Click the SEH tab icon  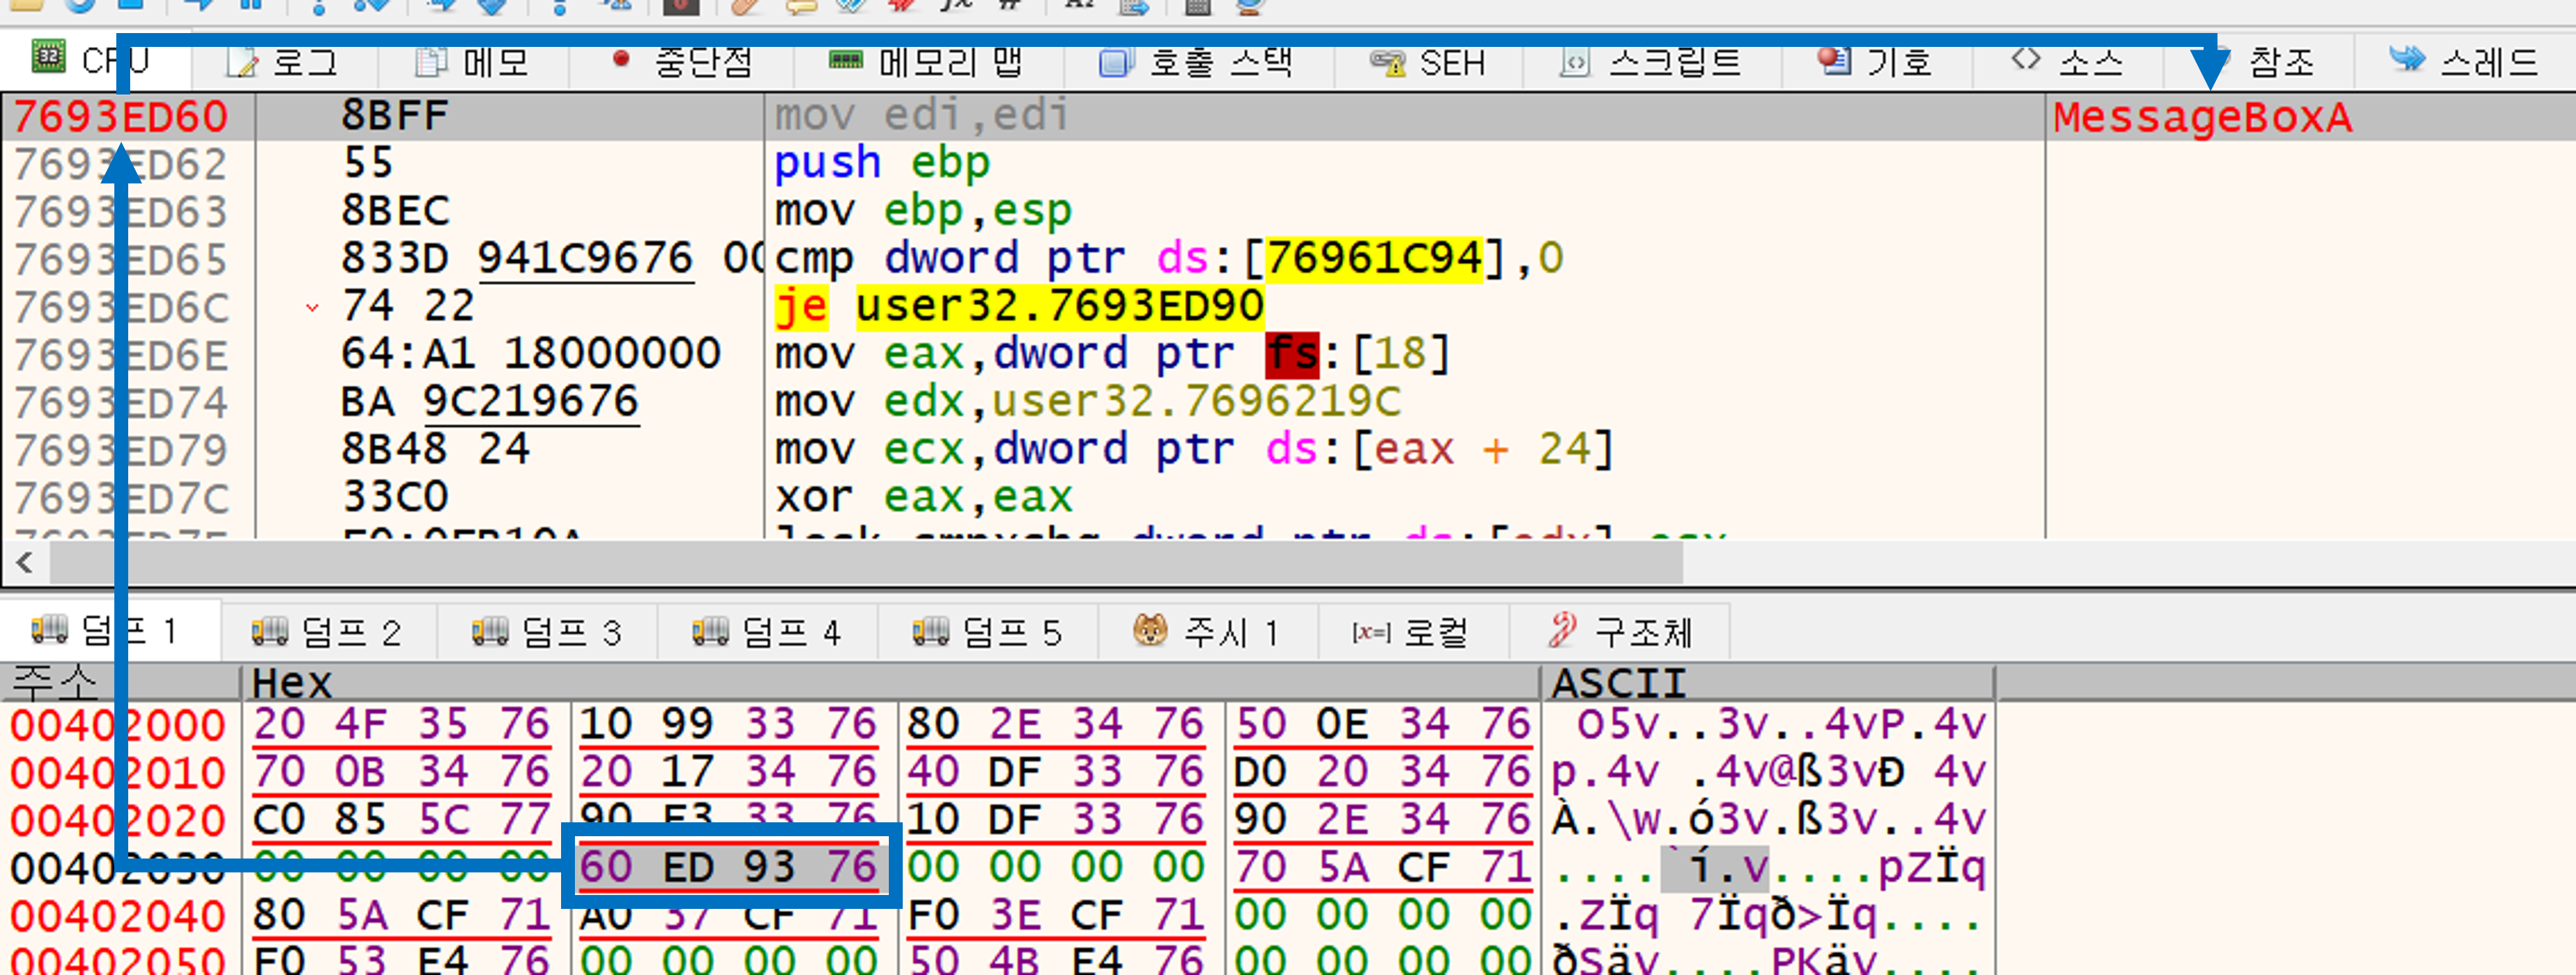click(1388, 63)
